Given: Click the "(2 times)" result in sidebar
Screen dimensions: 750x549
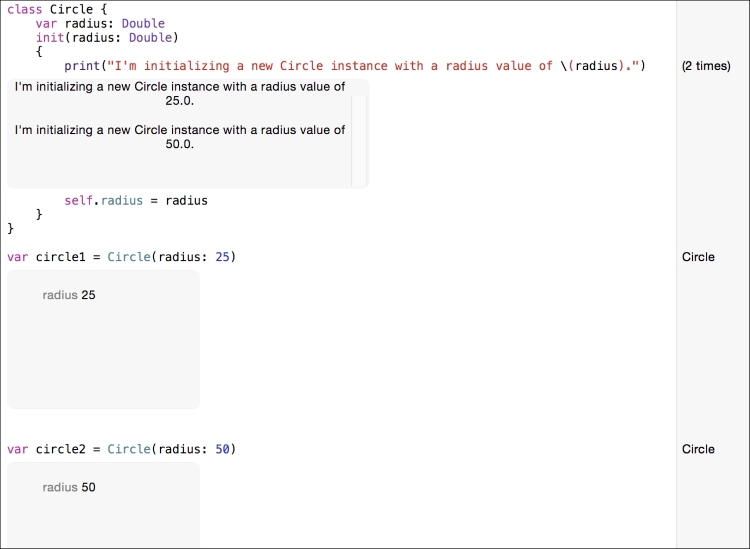Looking at the screenshot, I should (x=706, y=66).
